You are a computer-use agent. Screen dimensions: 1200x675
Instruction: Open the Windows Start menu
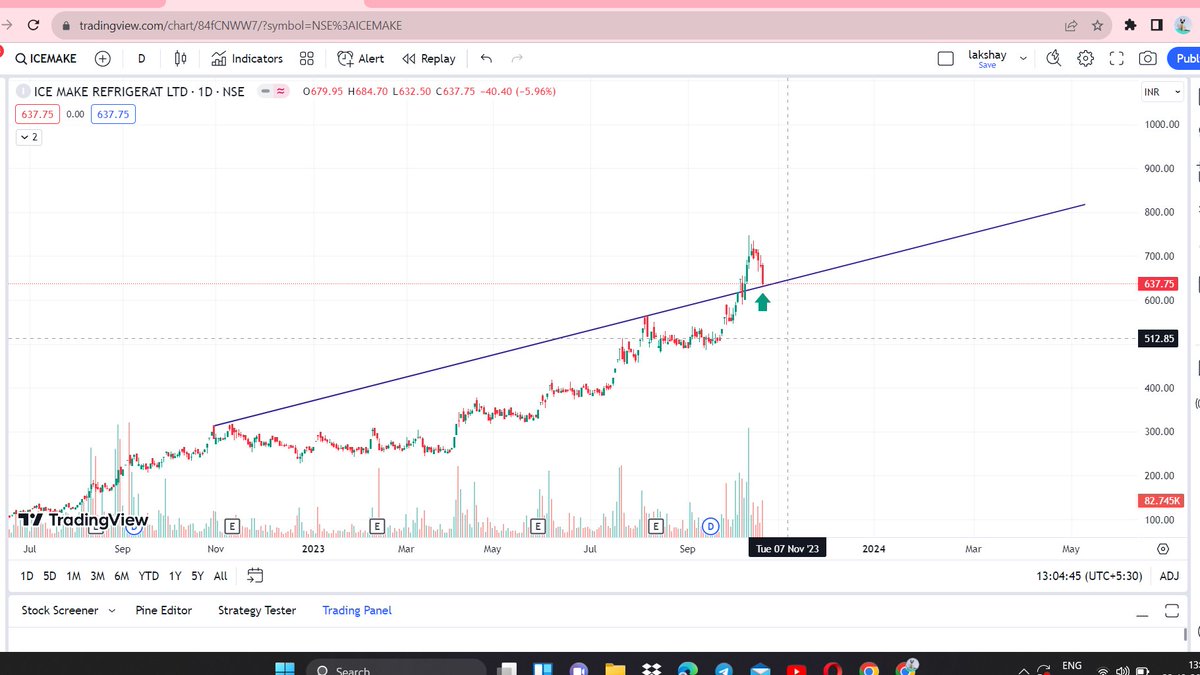[284, 669]
